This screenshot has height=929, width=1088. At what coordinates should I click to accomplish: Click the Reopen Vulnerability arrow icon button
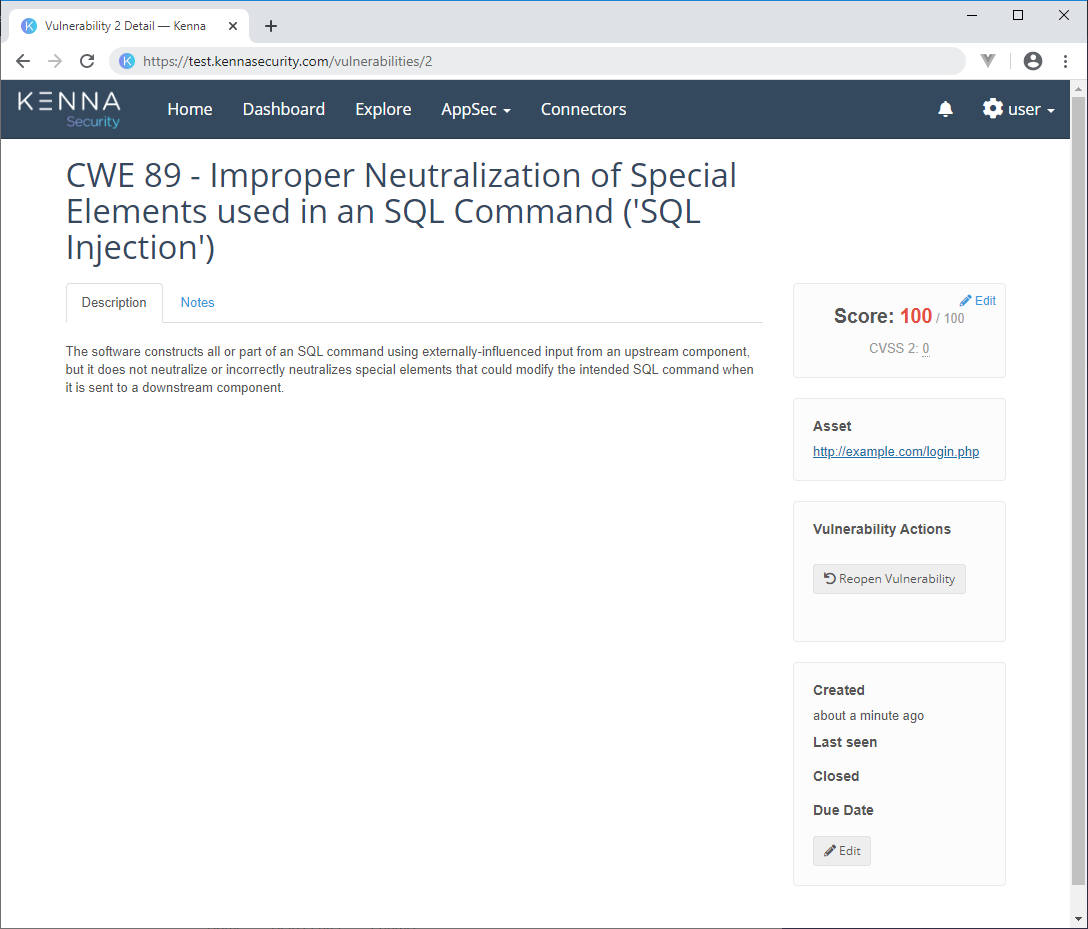828,578
